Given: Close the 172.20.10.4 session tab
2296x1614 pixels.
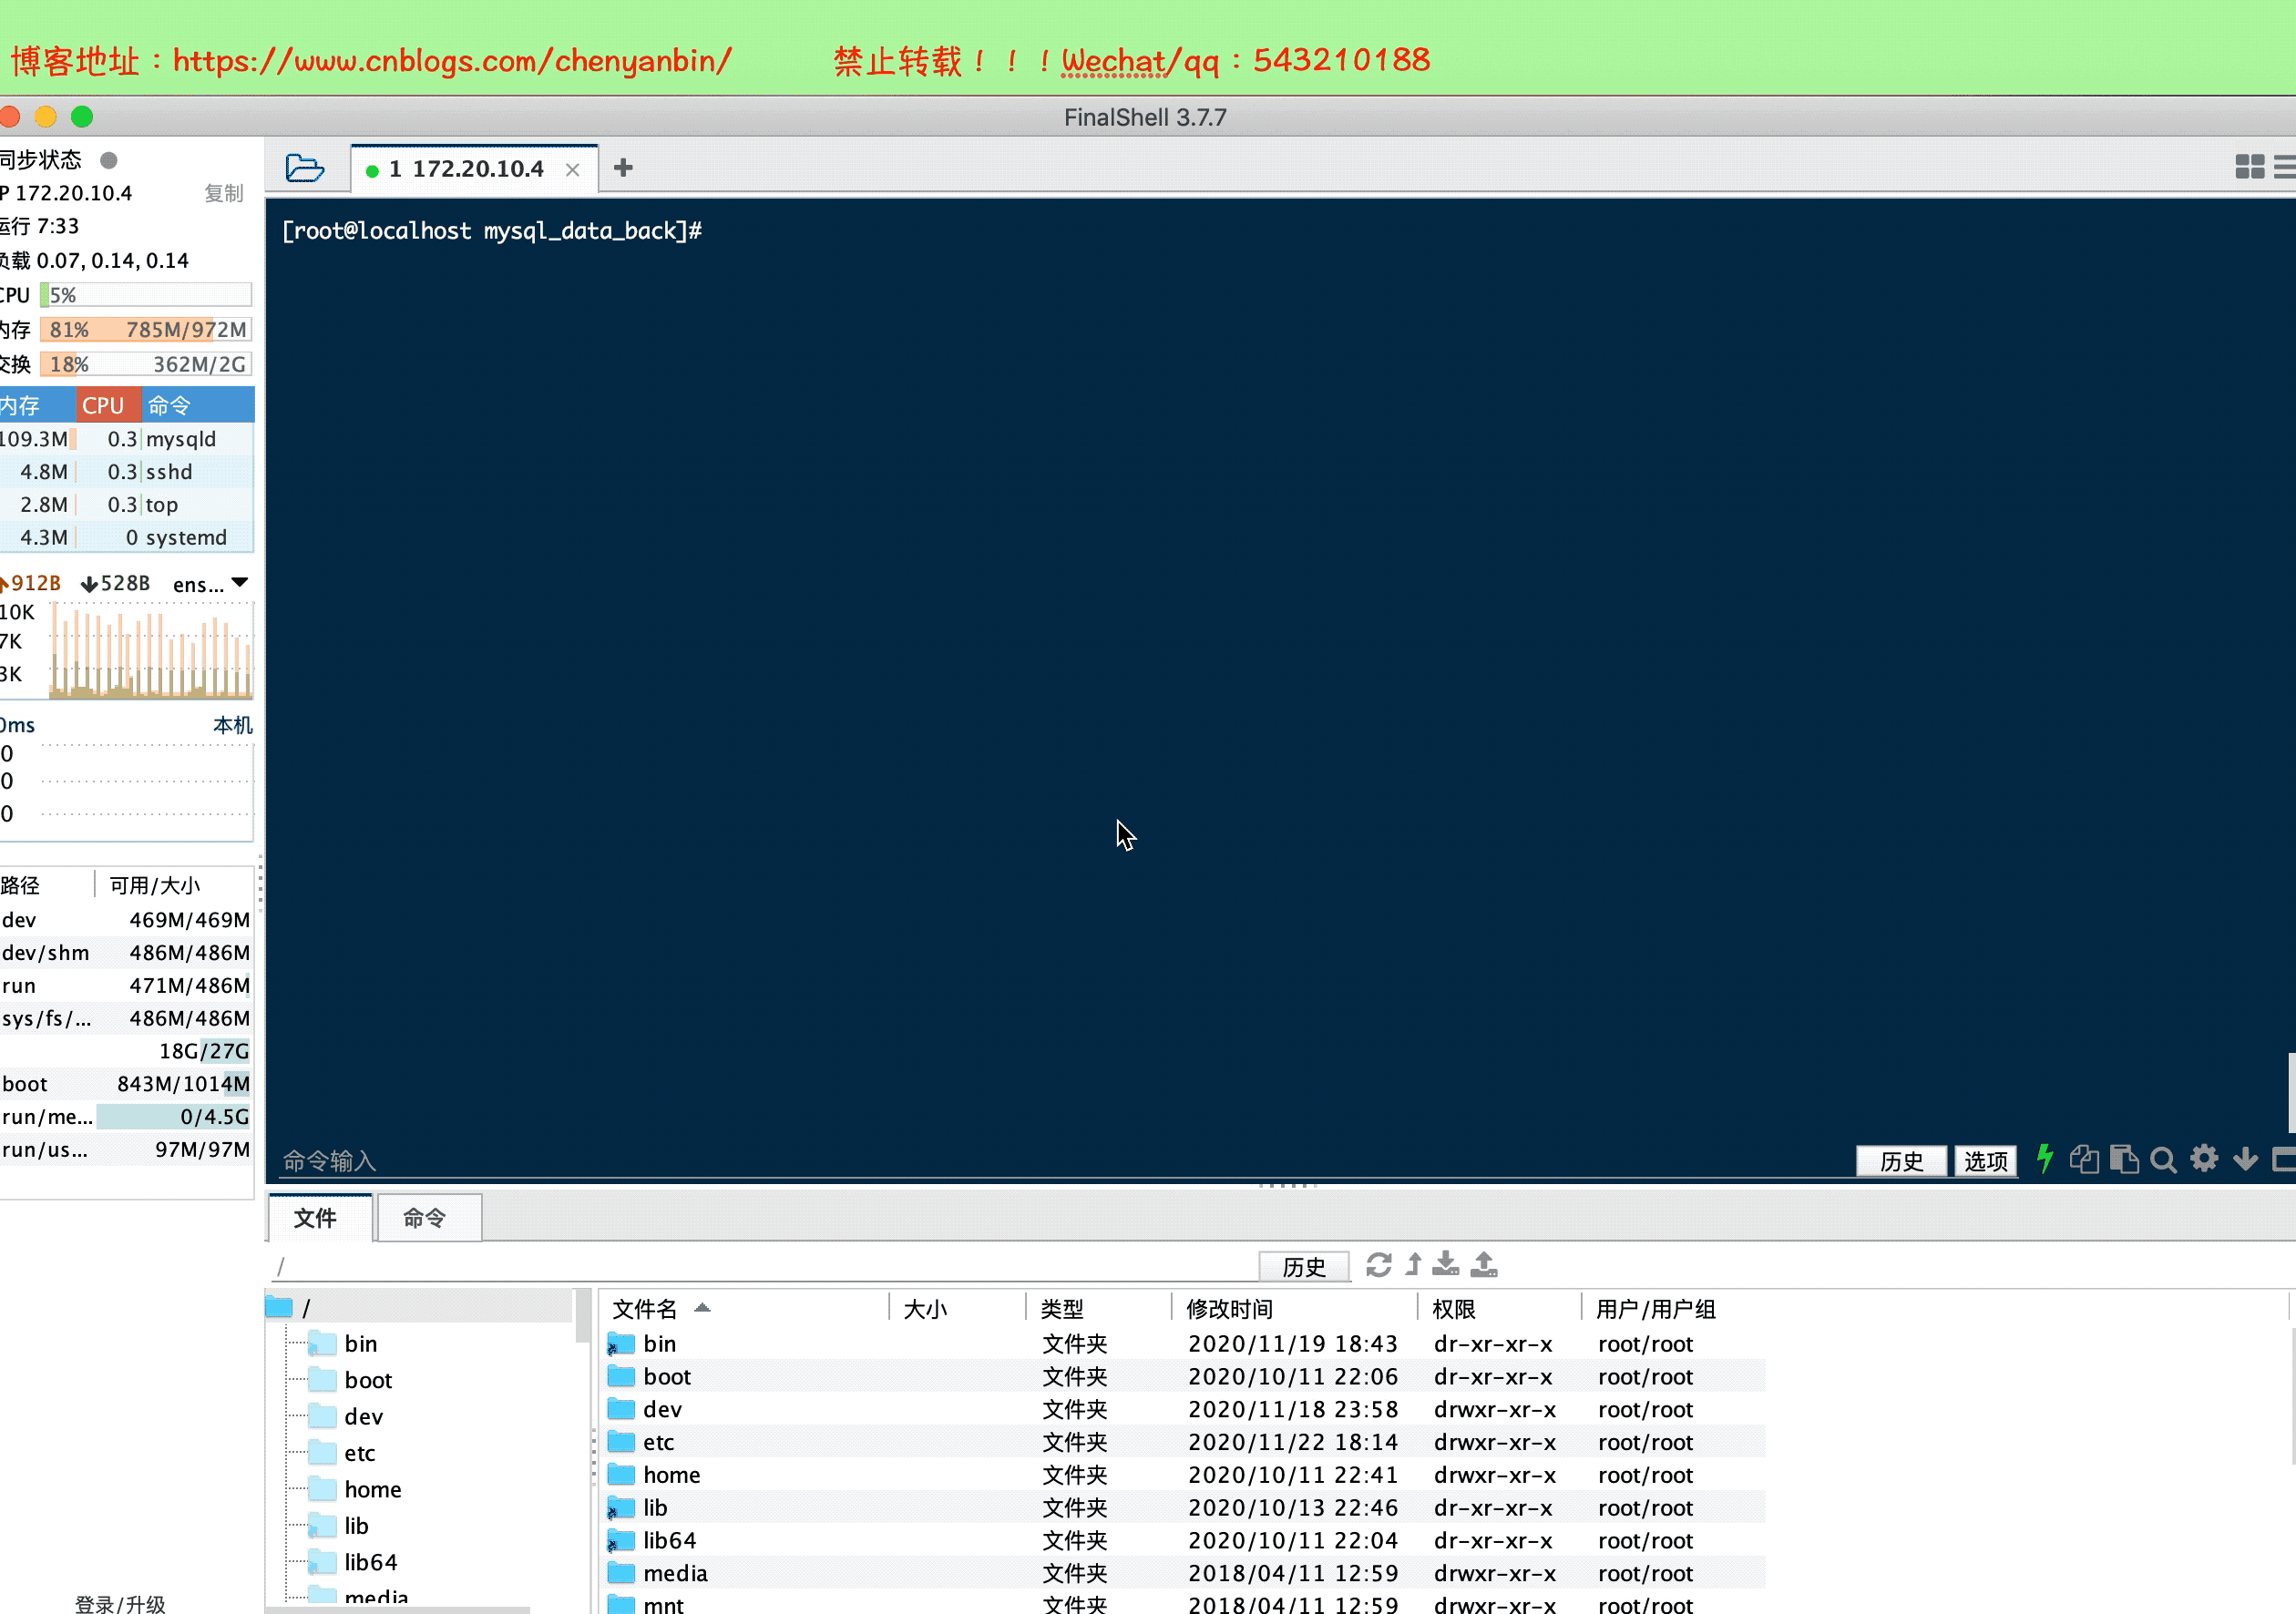Looking at the screenshot, I should click(572, 170).
